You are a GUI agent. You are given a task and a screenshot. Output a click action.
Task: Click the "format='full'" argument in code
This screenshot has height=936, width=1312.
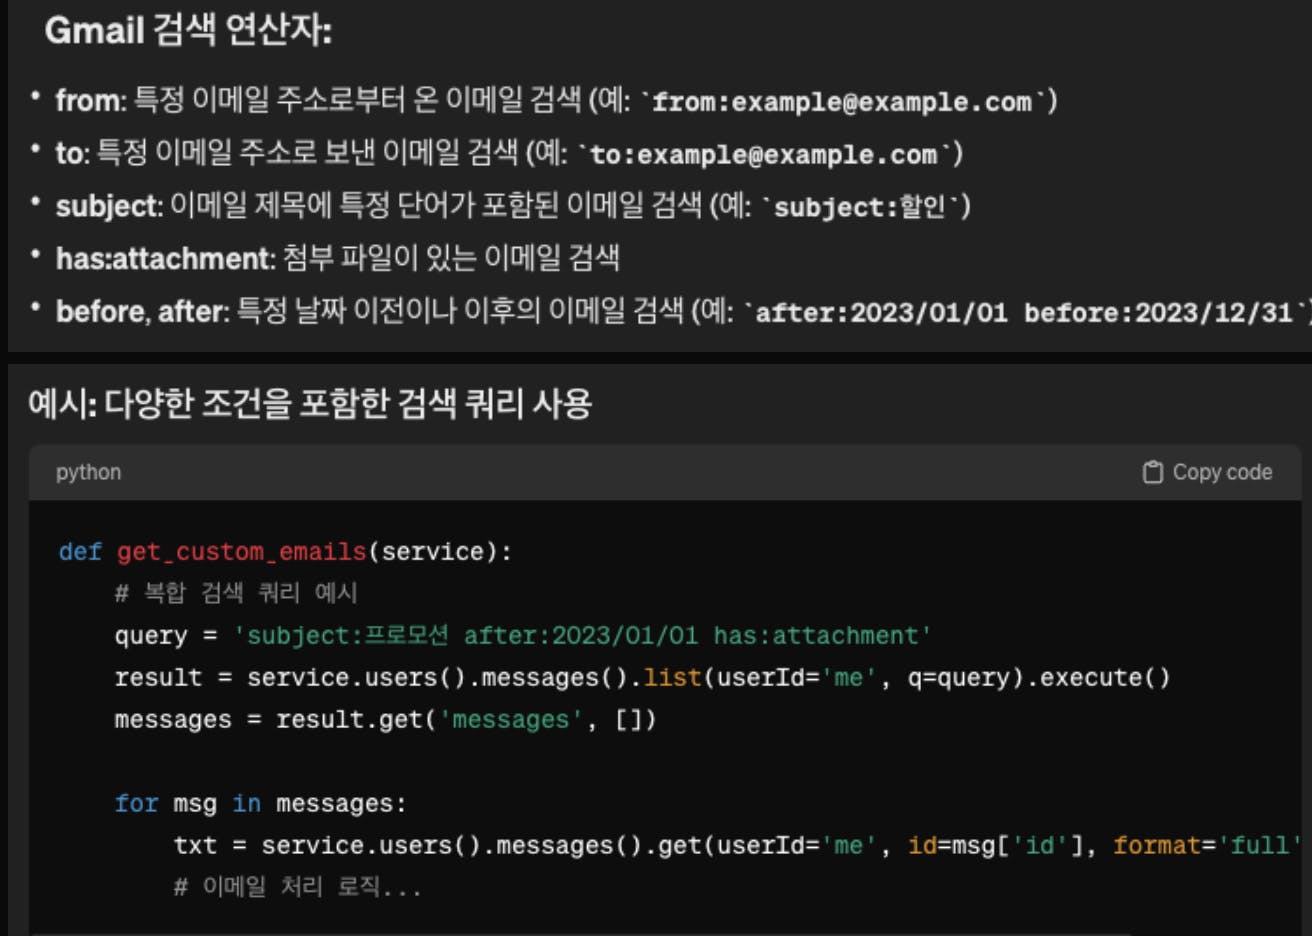coord(1208,846)
